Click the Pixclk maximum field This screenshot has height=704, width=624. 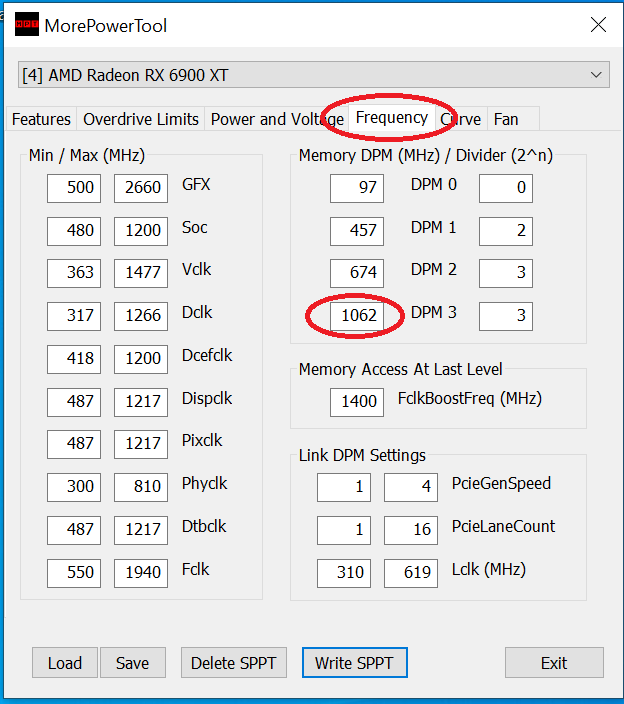(x=141, y=444)
